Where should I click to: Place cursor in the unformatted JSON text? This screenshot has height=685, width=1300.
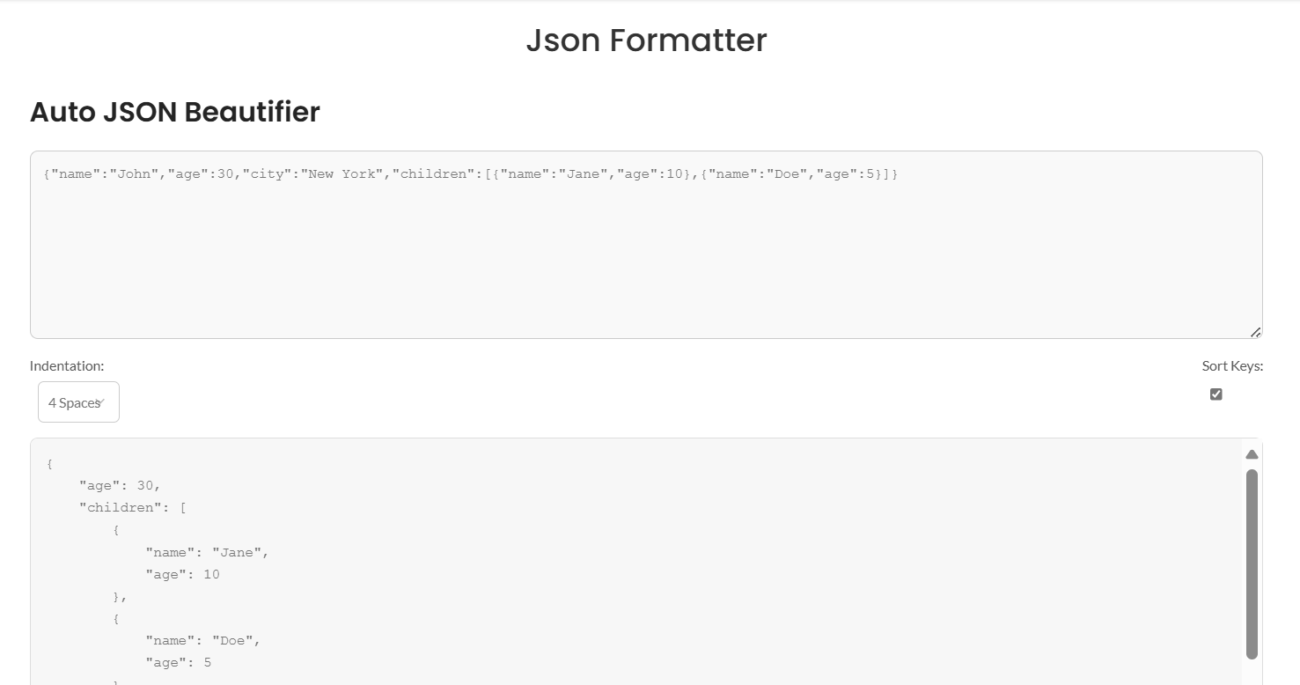(x=400, y=178)
